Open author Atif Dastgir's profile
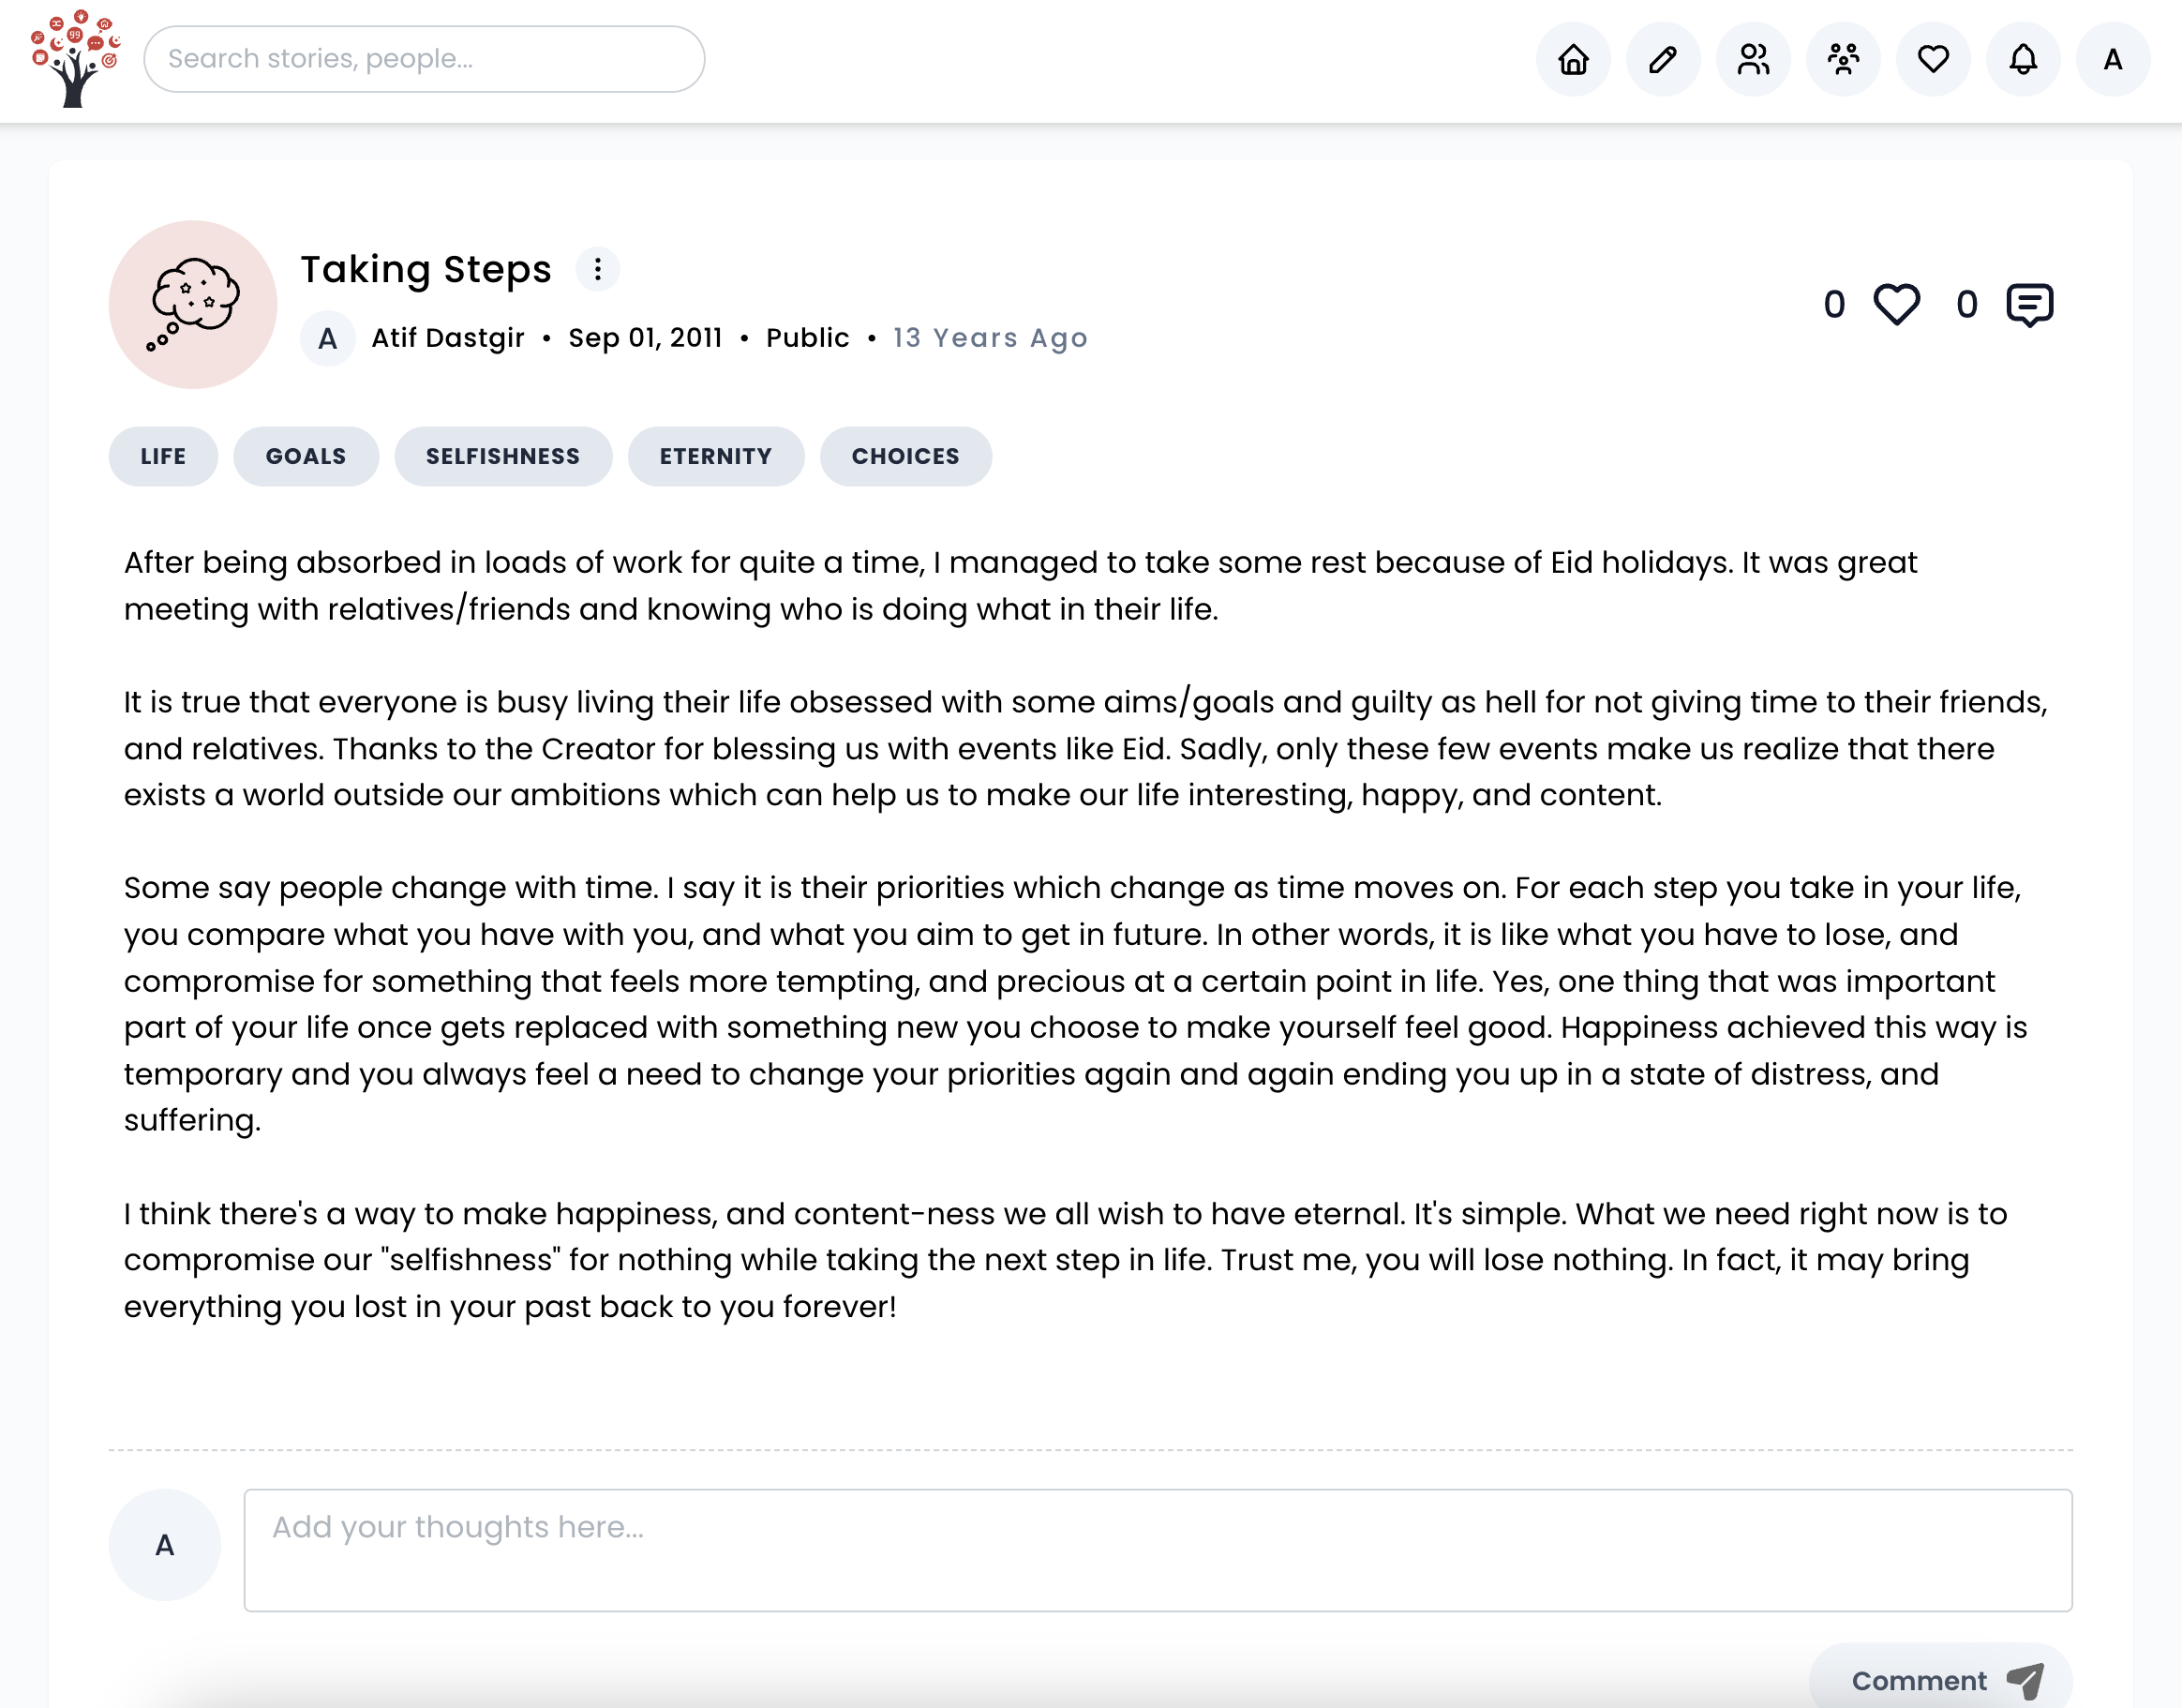This screenshot has height=1708, width=2182. click(x=447, y=338)
